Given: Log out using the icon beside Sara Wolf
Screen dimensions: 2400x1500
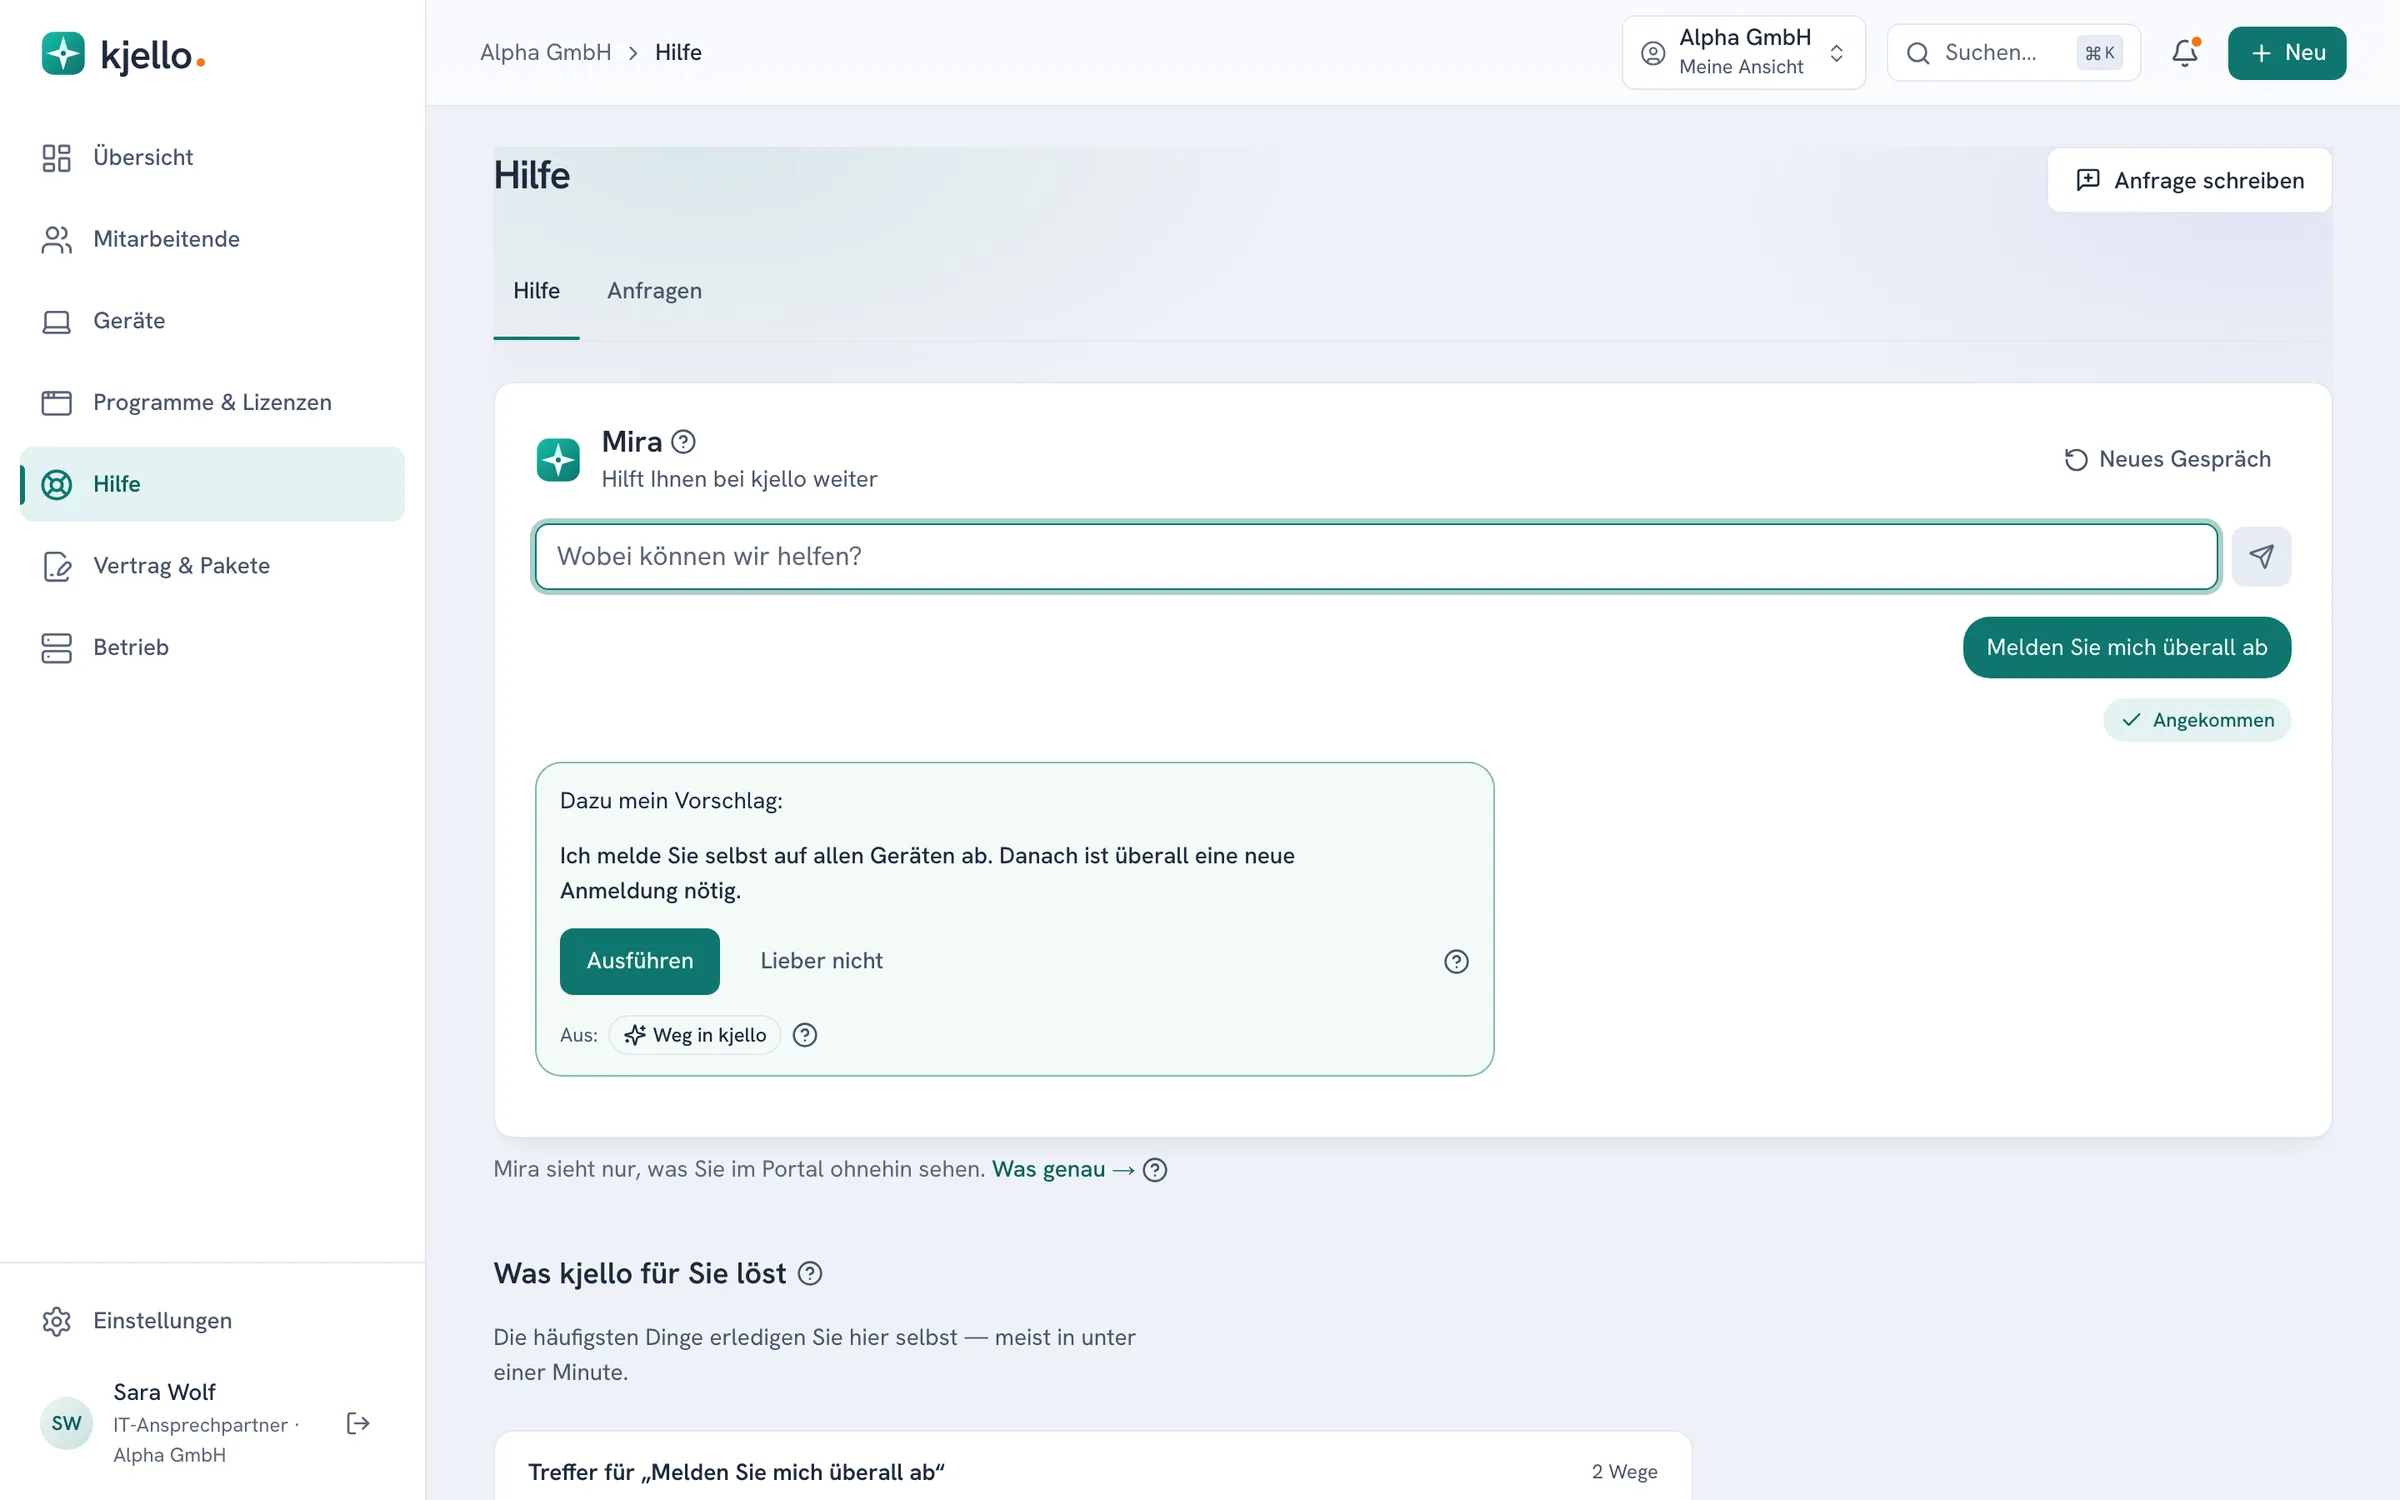Looking at the screenshot, I should pos(358,1423).
